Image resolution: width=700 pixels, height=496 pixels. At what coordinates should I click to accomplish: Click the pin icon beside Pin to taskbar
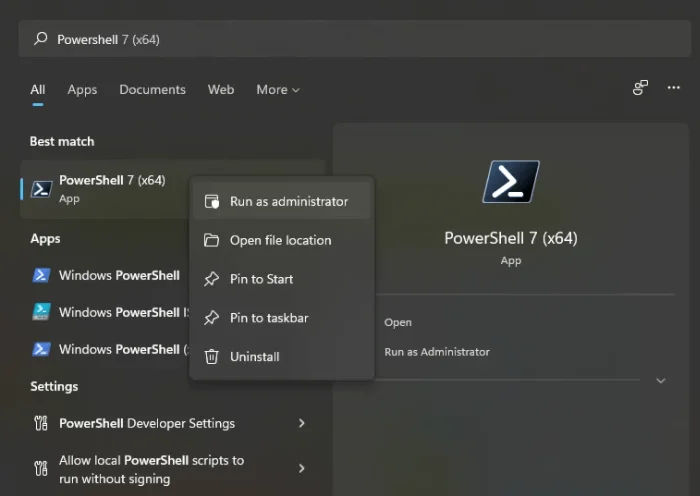pyautogui.click(x=212, y=318)
